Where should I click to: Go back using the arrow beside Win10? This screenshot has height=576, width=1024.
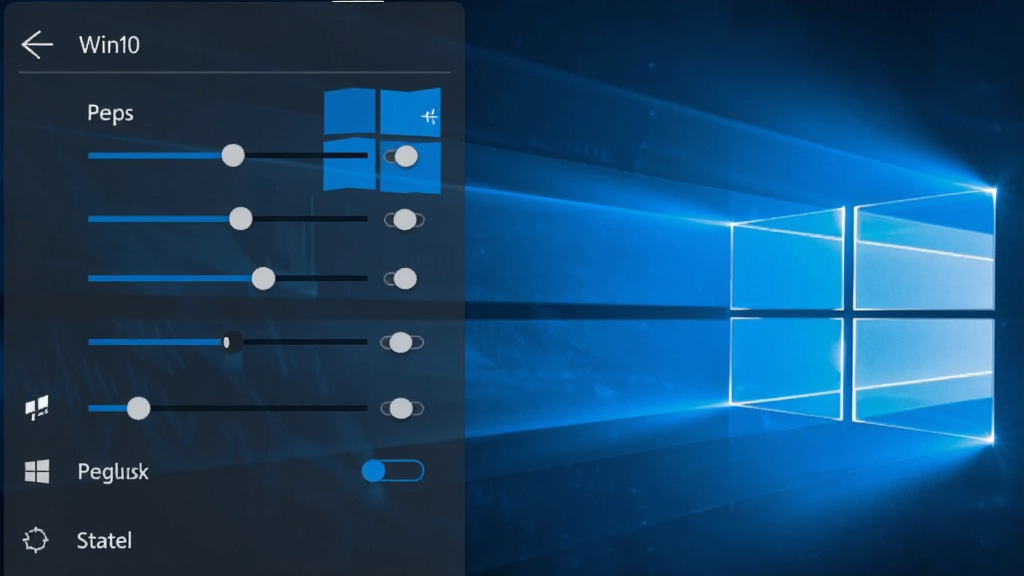tap(37, 44)
